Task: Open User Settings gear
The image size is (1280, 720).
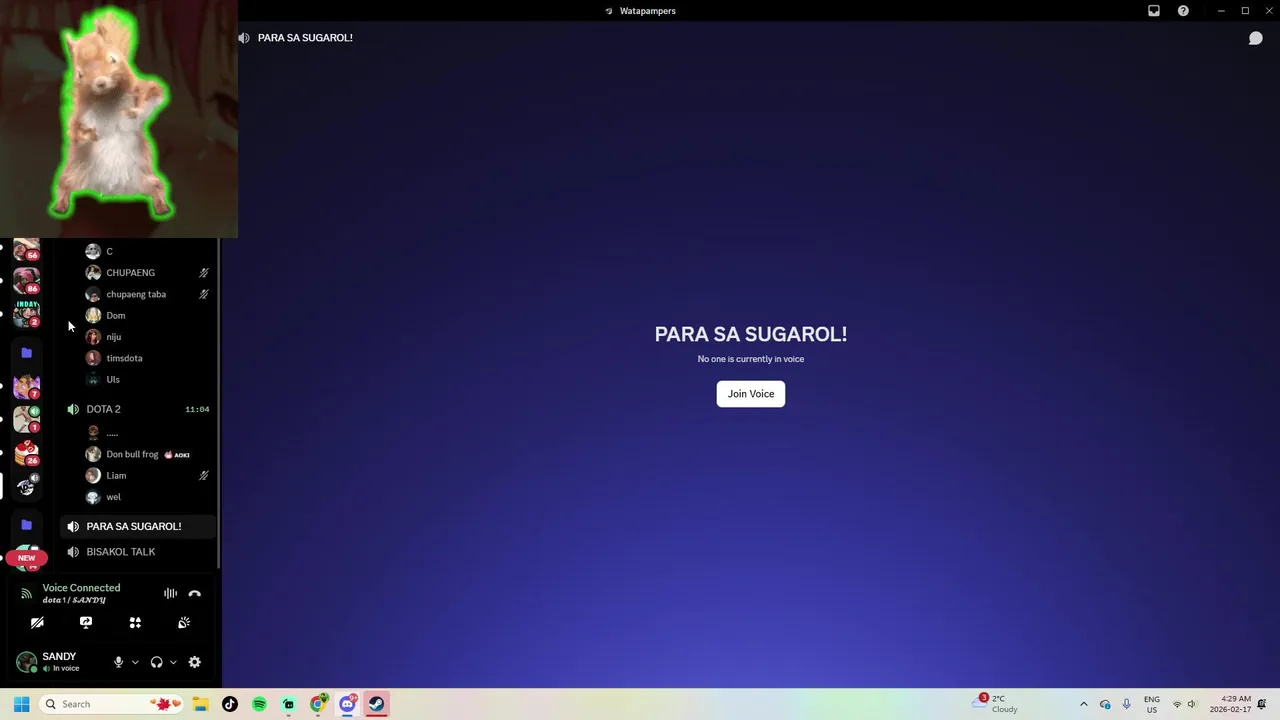Action: point(194,662)
